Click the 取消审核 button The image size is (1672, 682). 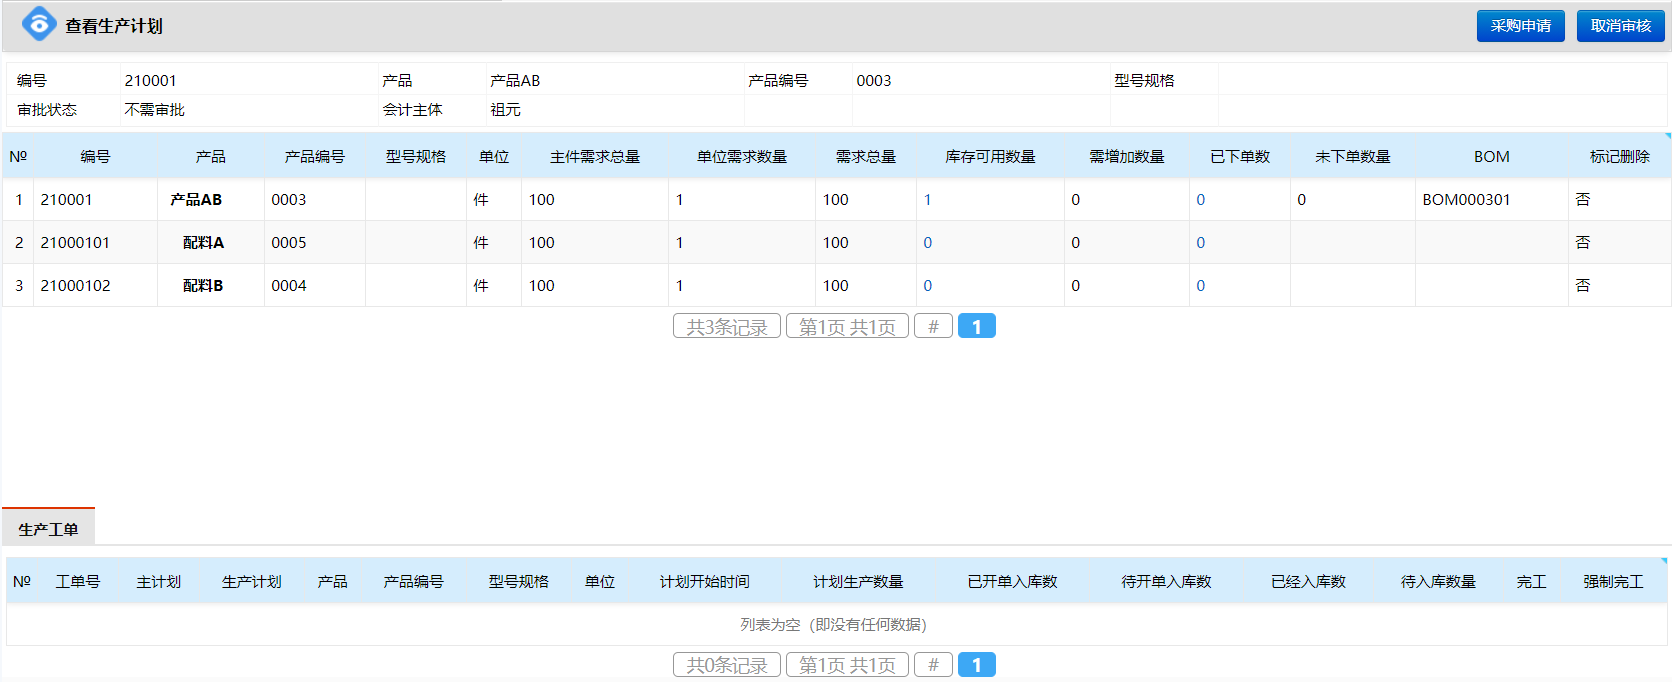1620,26
